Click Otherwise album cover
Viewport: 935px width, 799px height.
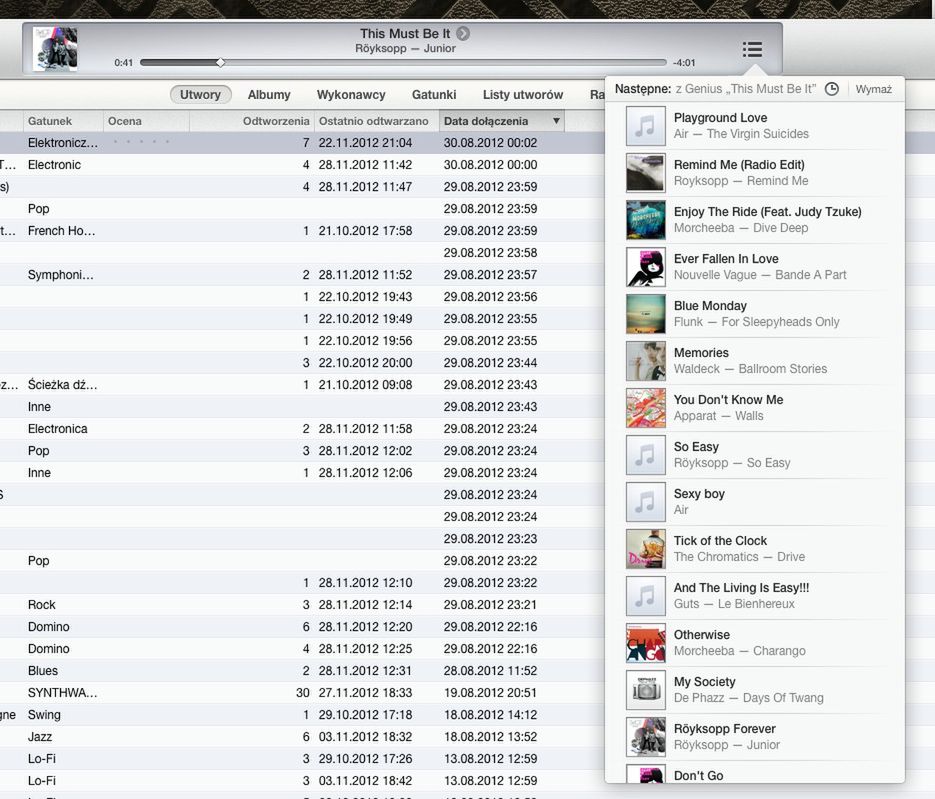(645, 643)
